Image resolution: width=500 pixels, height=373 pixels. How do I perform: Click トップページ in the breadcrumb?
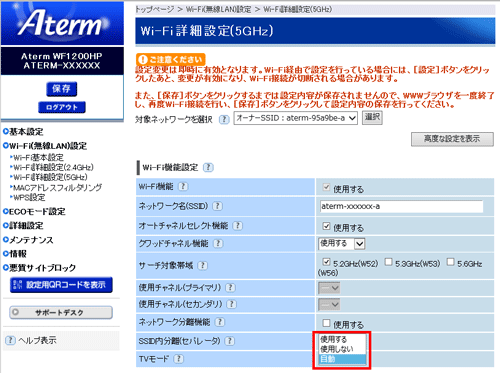pos(155,9)
